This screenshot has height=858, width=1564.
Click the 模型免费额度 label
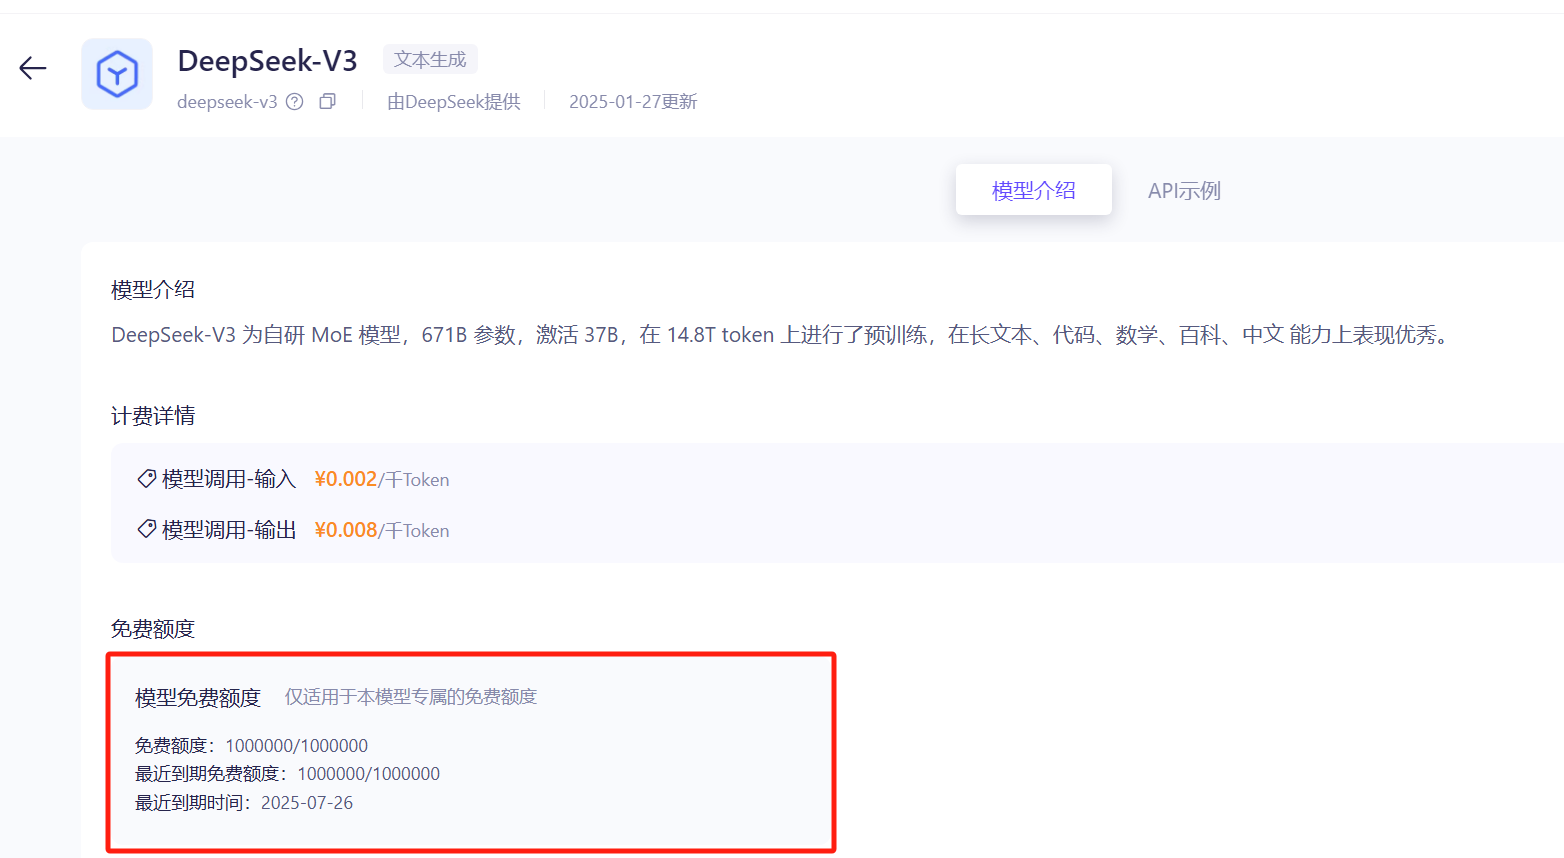pos(198,698)
